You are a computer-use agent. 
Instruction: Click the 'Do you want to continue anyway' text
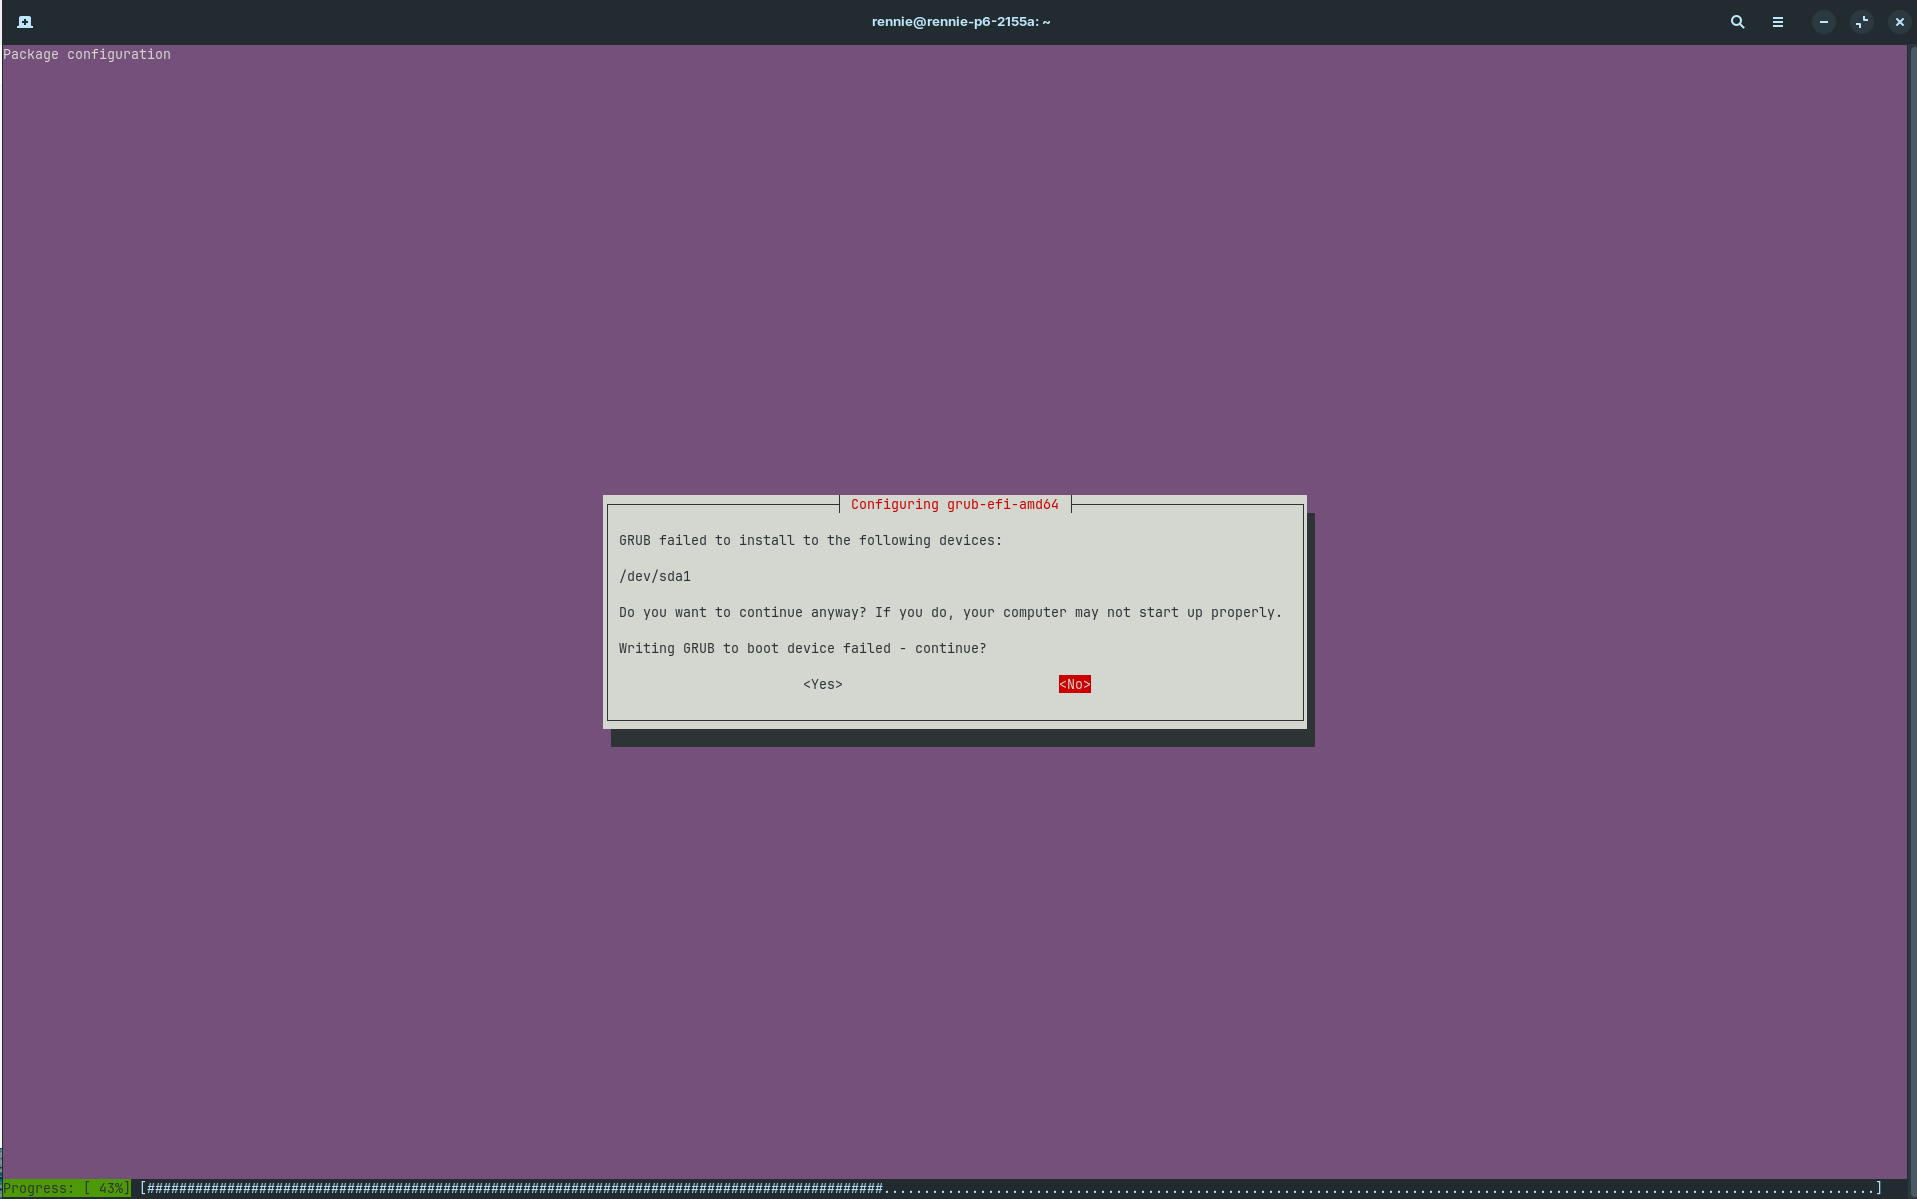[x=950, y=613]
